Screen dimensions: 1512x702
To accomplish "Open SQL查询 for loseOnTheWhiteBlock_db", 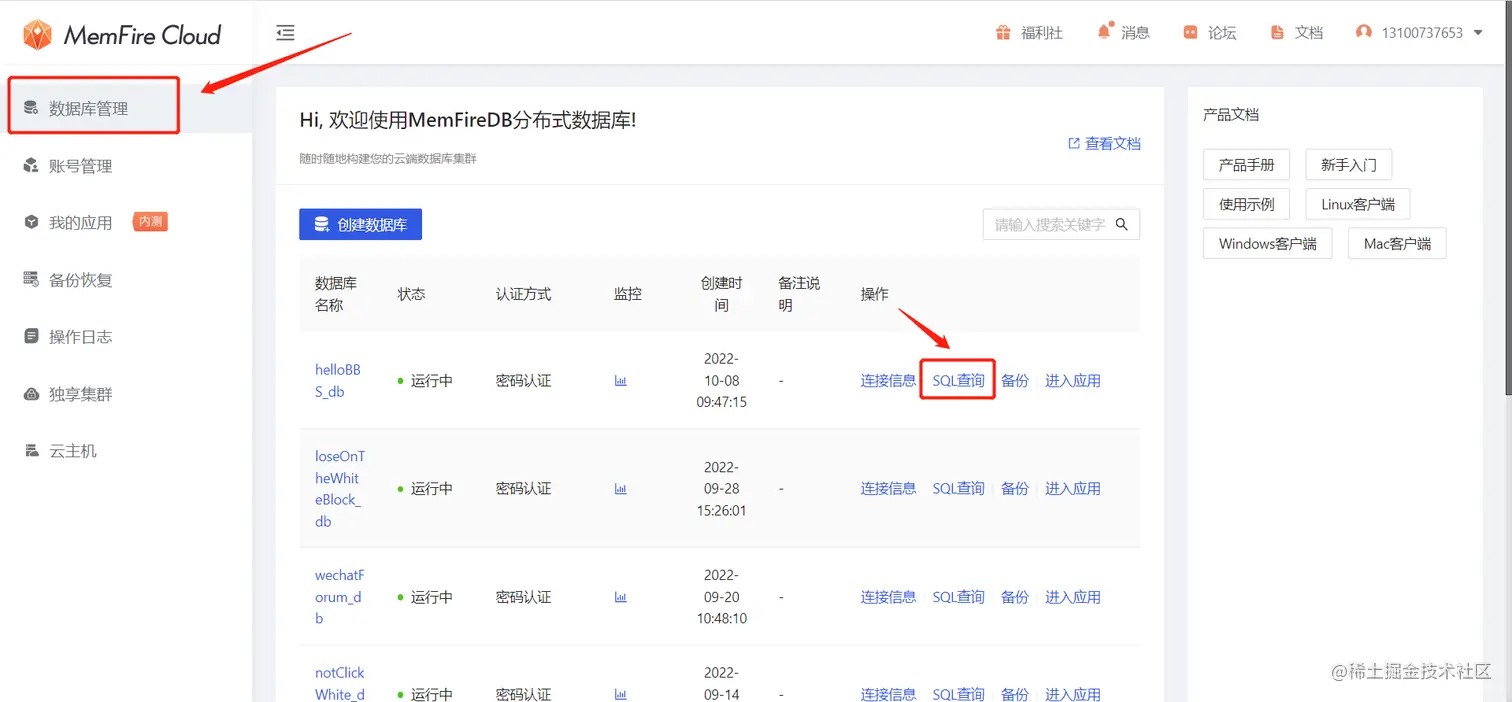I will click(x=958, y=489).
